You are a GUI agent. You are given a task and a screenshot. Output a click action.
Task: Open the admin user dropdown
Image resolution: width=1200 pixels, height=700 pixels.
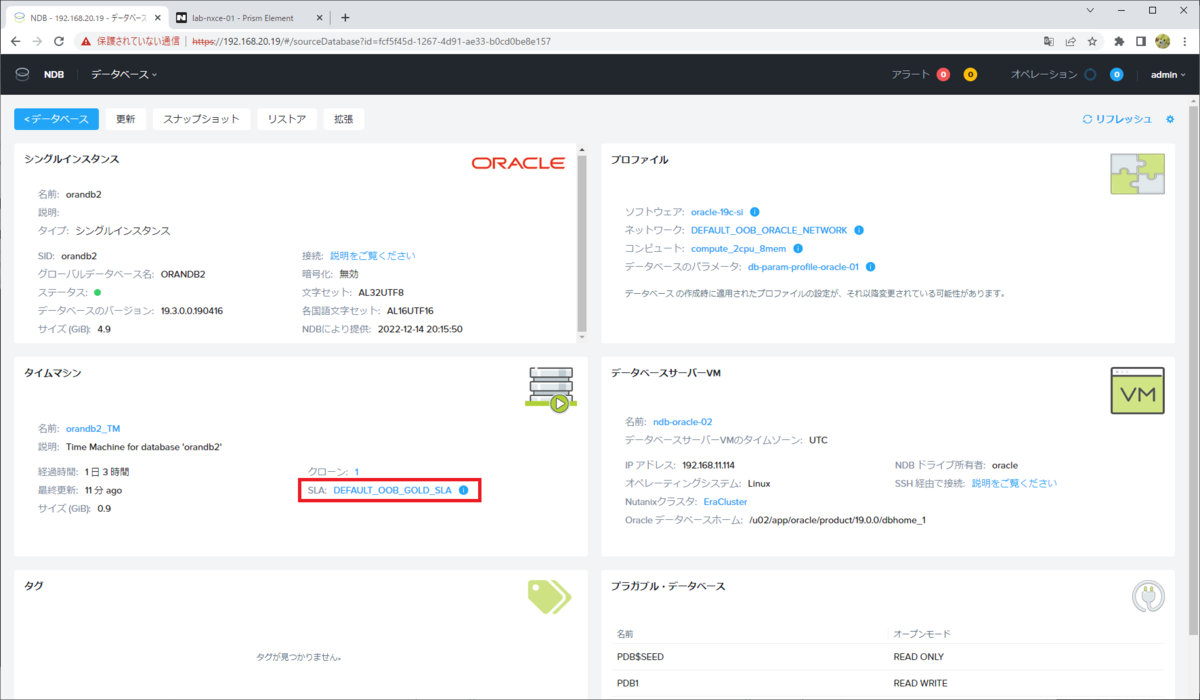point(1168,74)
